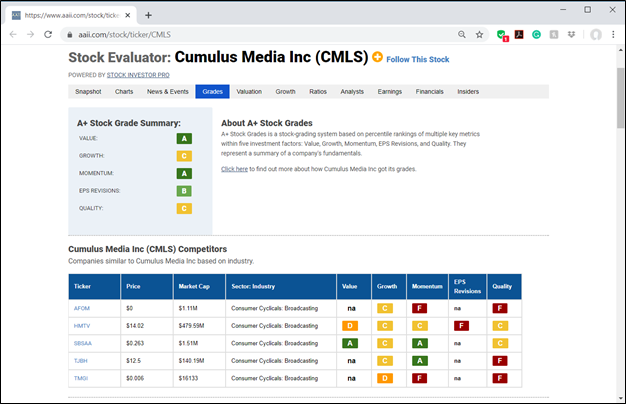Click the orange plus Follow This Stock icon
This screenshot has height=404, width=626.
click(378, 57)
